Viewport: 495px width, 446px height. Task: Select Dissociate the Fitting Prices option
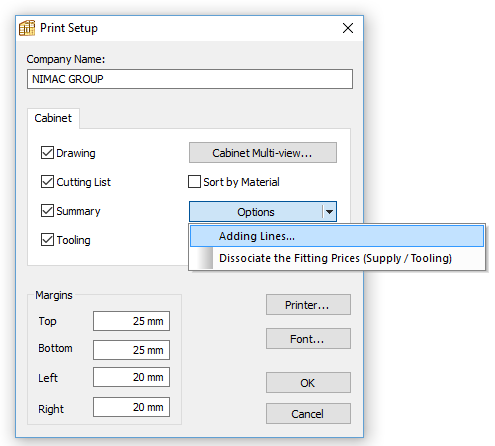[337, 258]
